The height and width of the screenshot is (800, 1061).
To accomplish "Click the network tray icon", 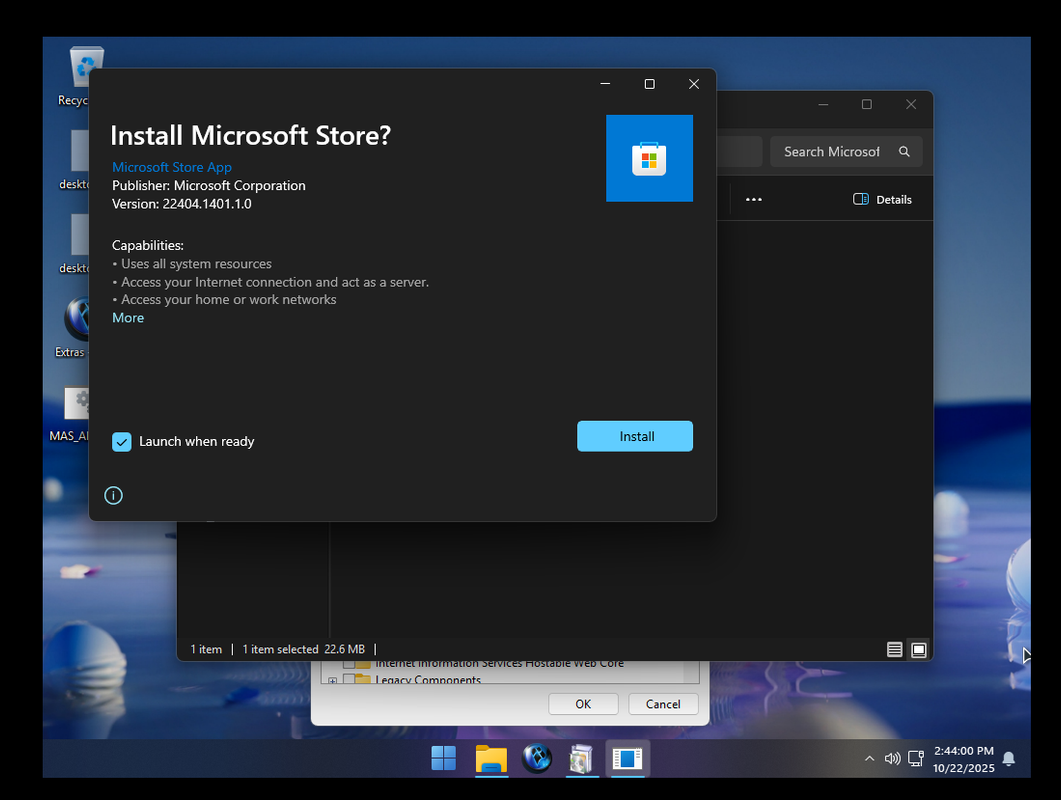I will 916,759.
